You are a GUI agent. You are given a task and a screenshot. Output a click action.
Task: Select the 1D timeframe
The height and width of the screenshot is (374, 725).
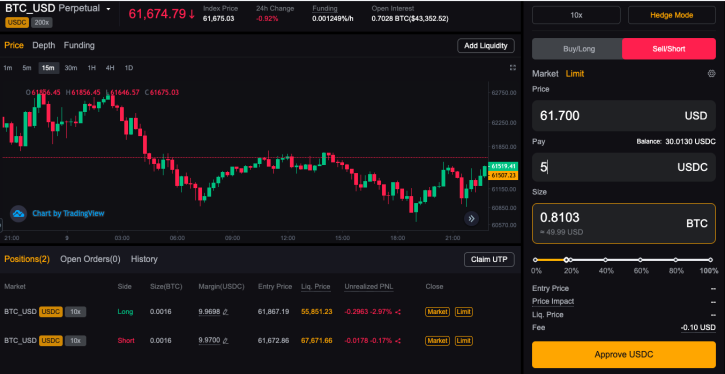pos(129,68)
